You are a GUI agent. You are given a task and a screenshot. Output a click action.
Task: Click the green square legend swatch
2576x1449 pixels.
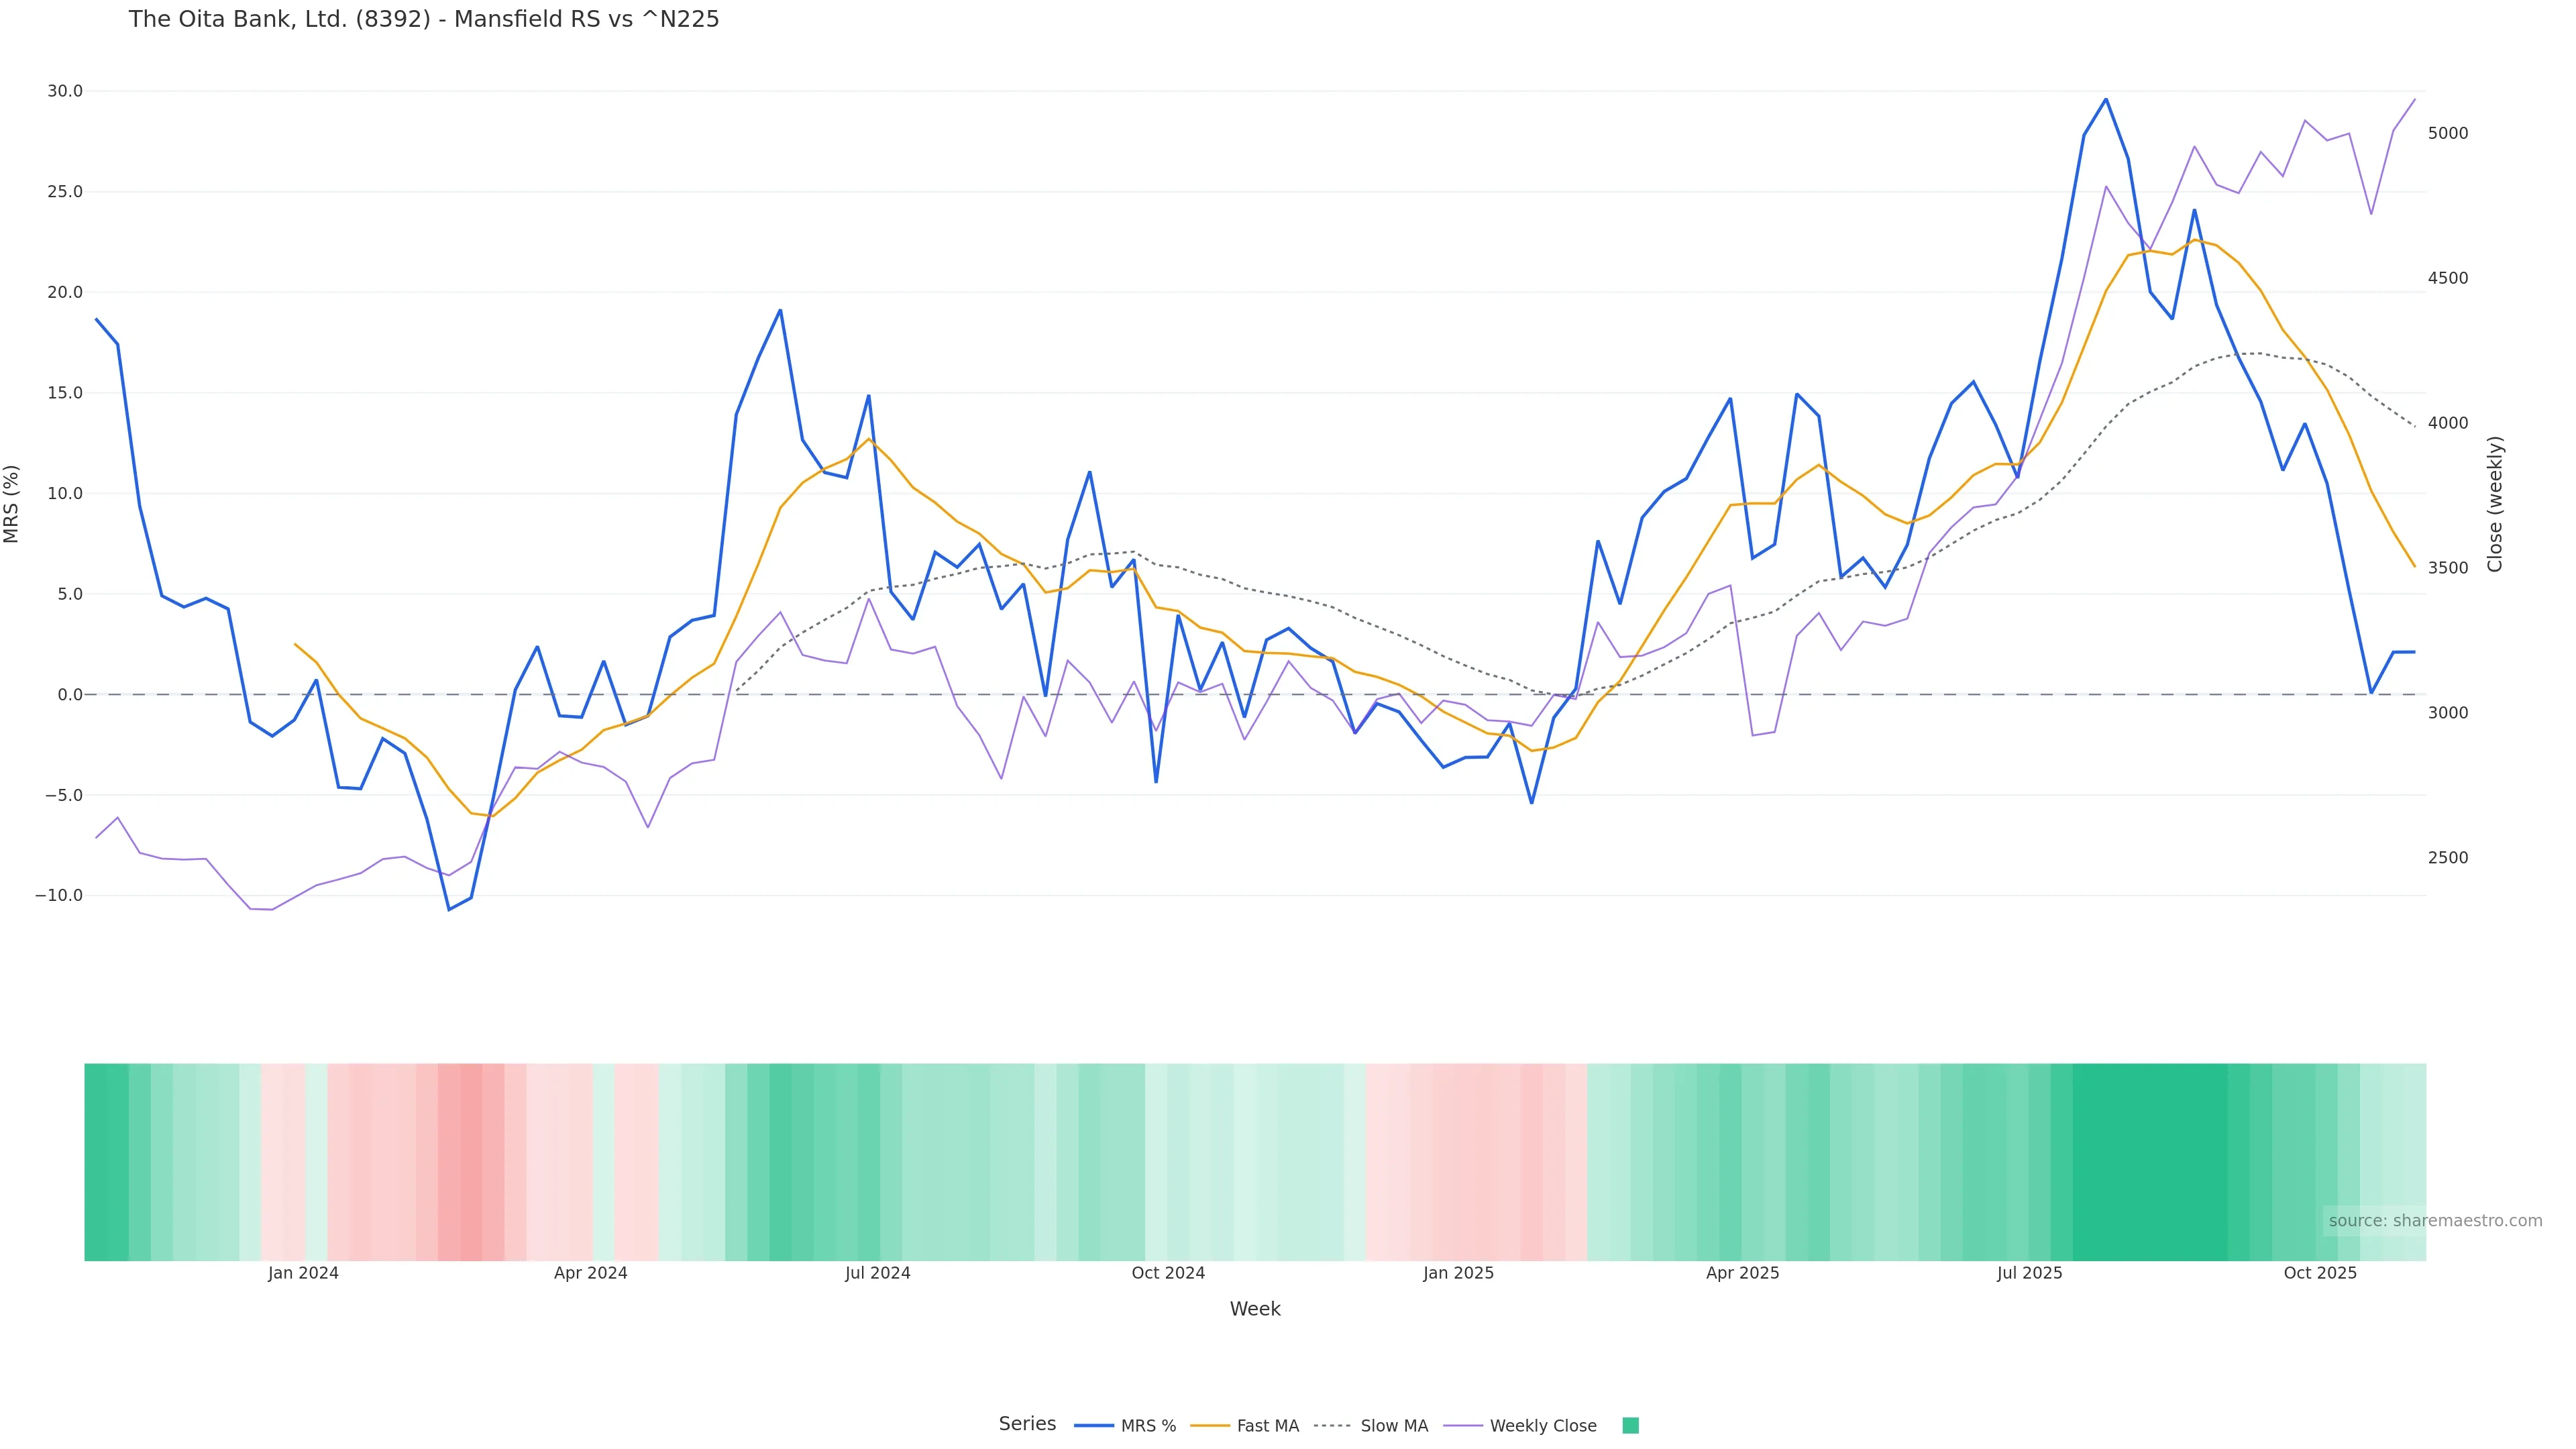point(1630,1426)
